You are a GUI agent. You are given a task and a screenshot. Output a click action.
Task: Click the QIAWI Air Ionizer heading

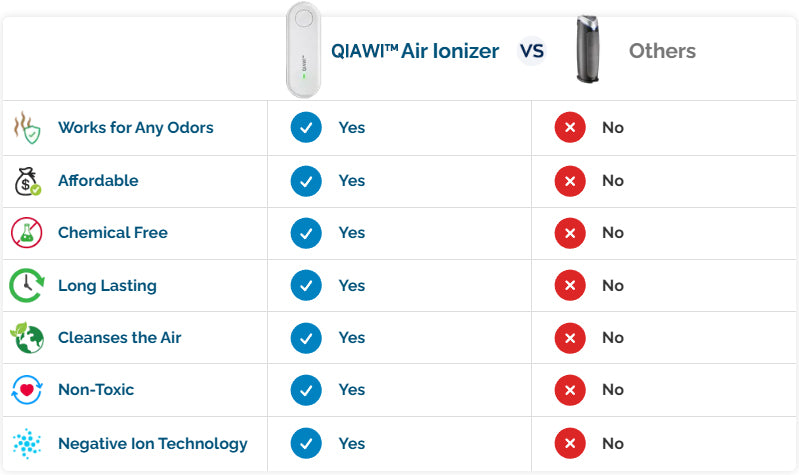[x=415, y=51]
